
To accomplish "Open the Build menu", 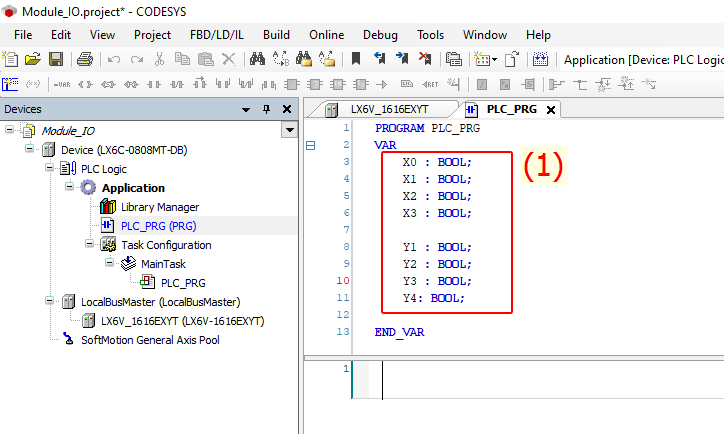I will tap(276, 34).
